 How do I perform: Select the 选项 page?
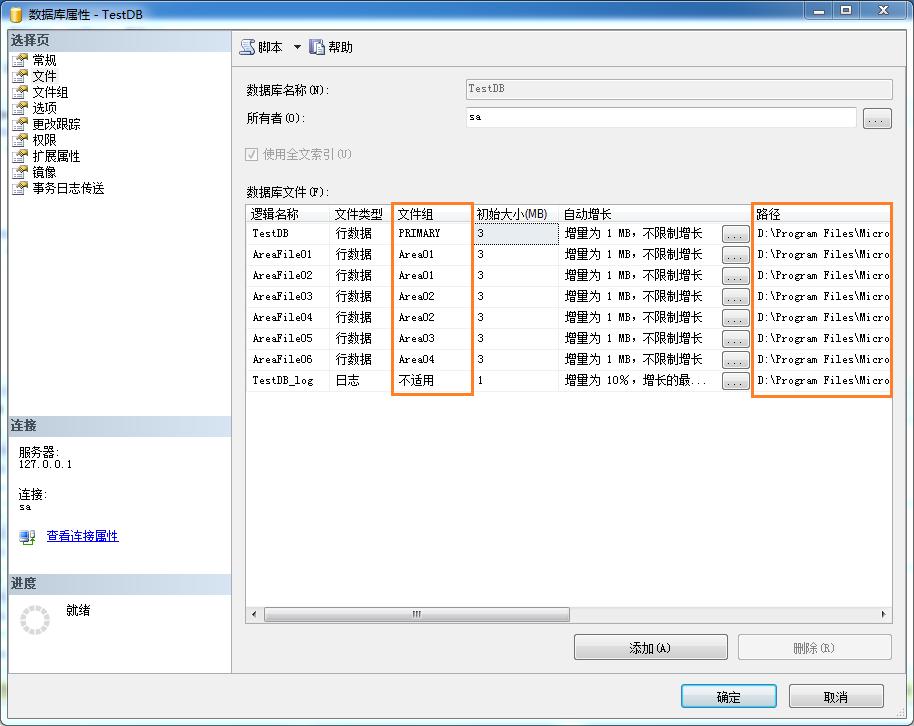coord(44,108)
